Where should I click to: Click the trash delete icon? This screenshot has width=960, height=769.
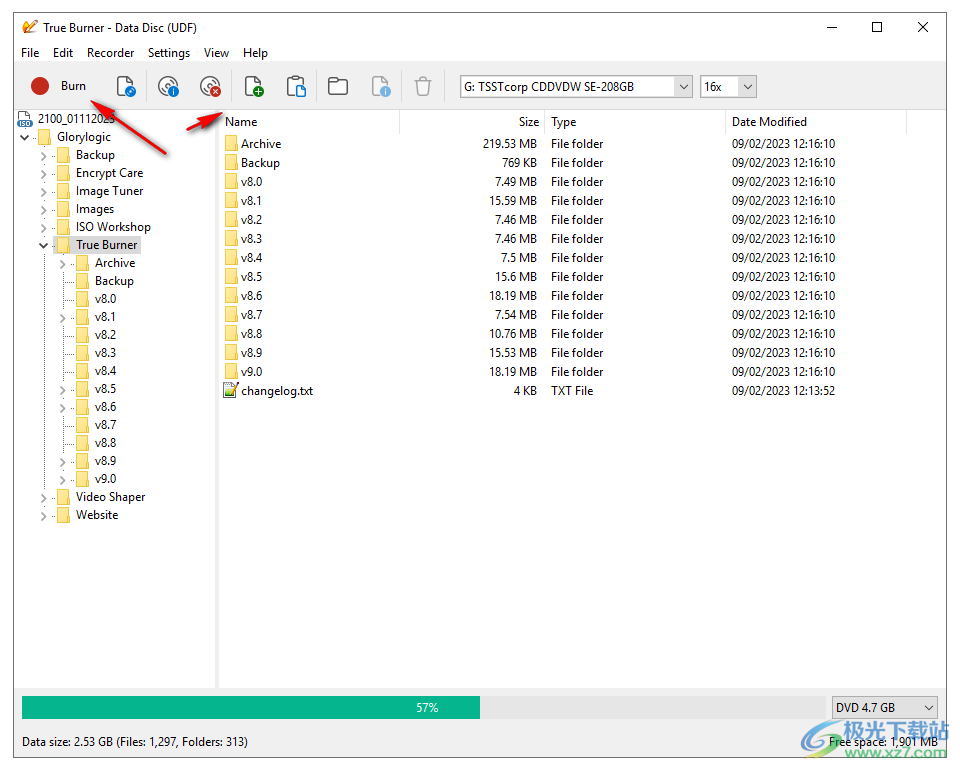click(422, 86)
